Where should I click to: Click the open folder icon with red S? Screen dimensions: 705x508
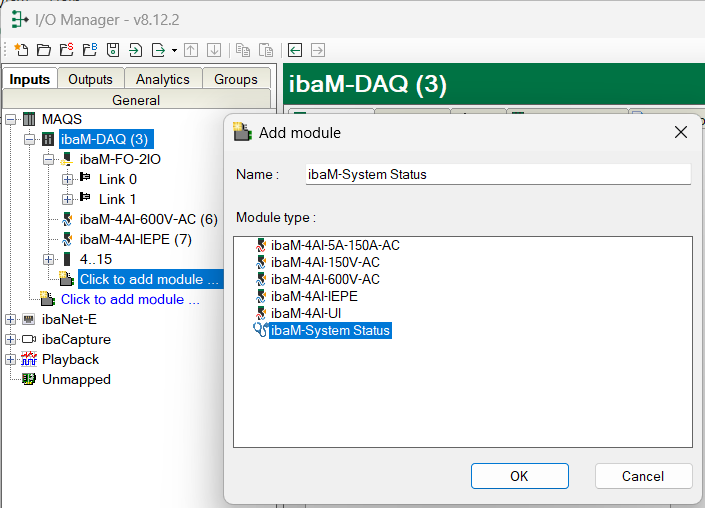pos(67,50)
